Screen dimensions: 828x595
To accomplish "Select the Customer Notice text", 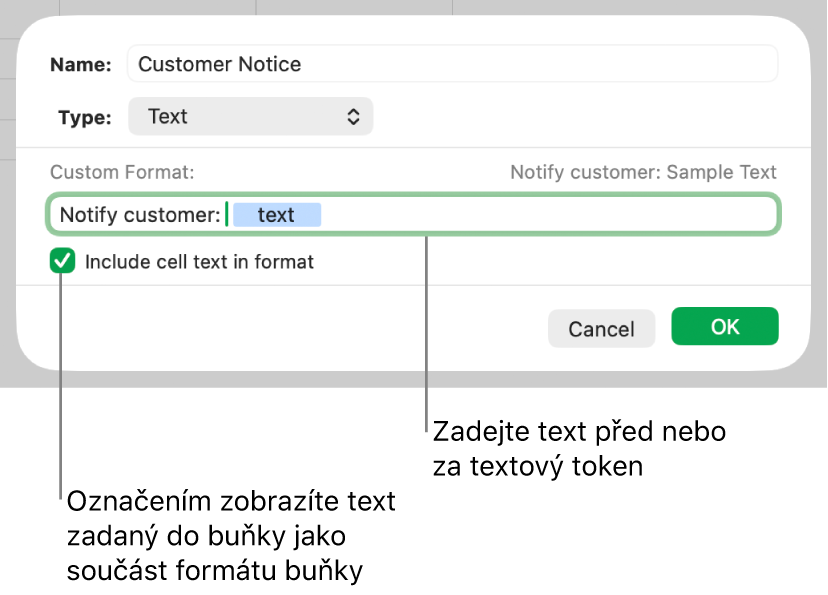I will [x=219, y=63].
